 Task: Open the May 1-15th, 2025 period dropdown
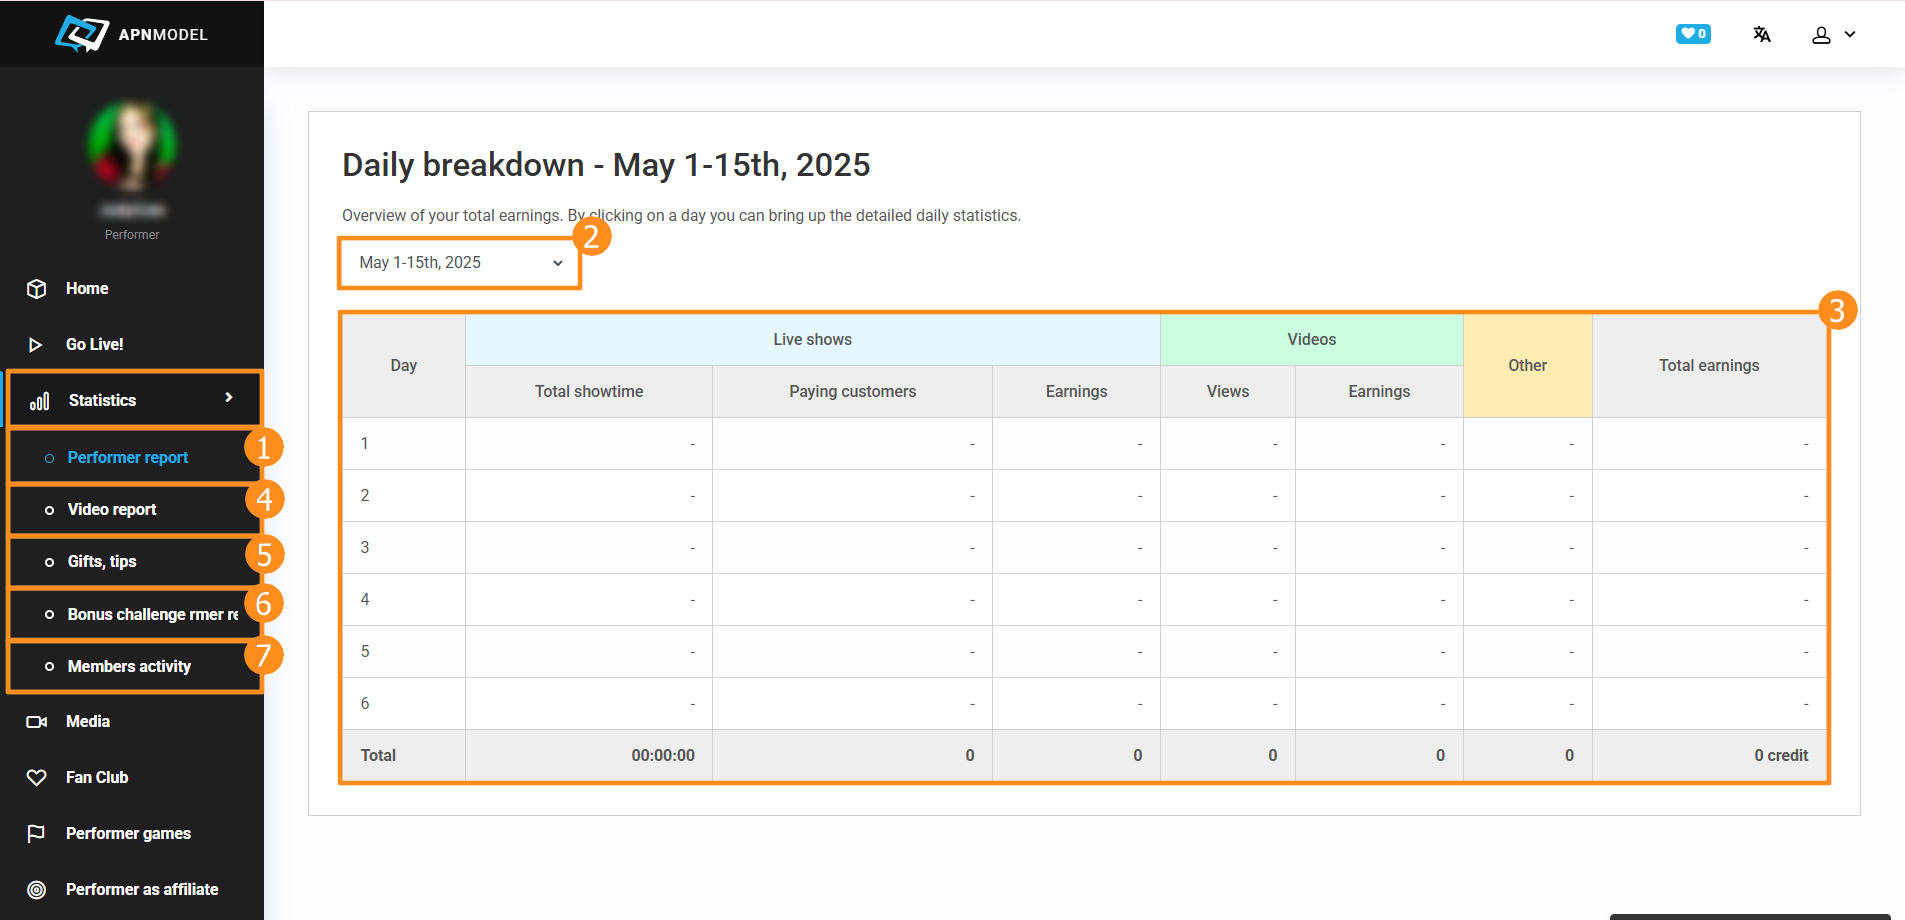tap(460, 263)
